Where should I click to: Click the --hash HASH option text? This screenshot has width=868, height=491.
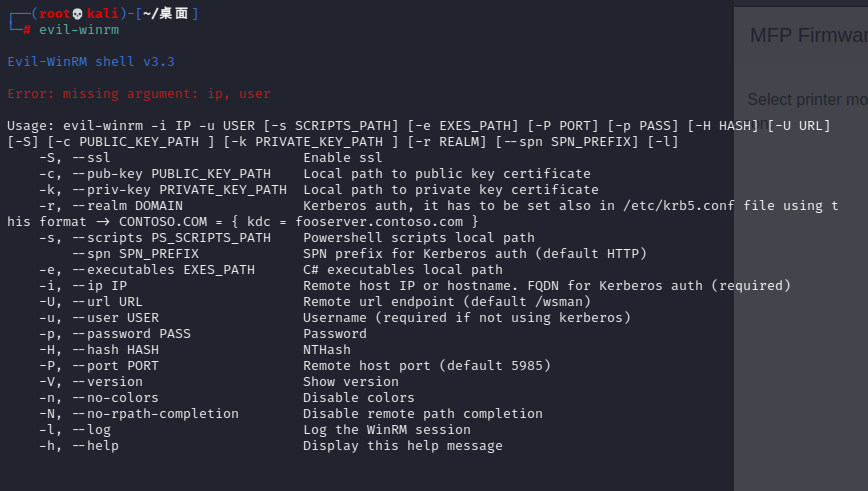99,350
